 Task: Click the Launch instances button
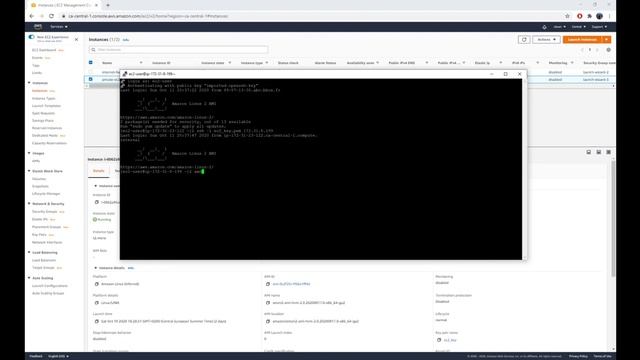pos(582,40)
